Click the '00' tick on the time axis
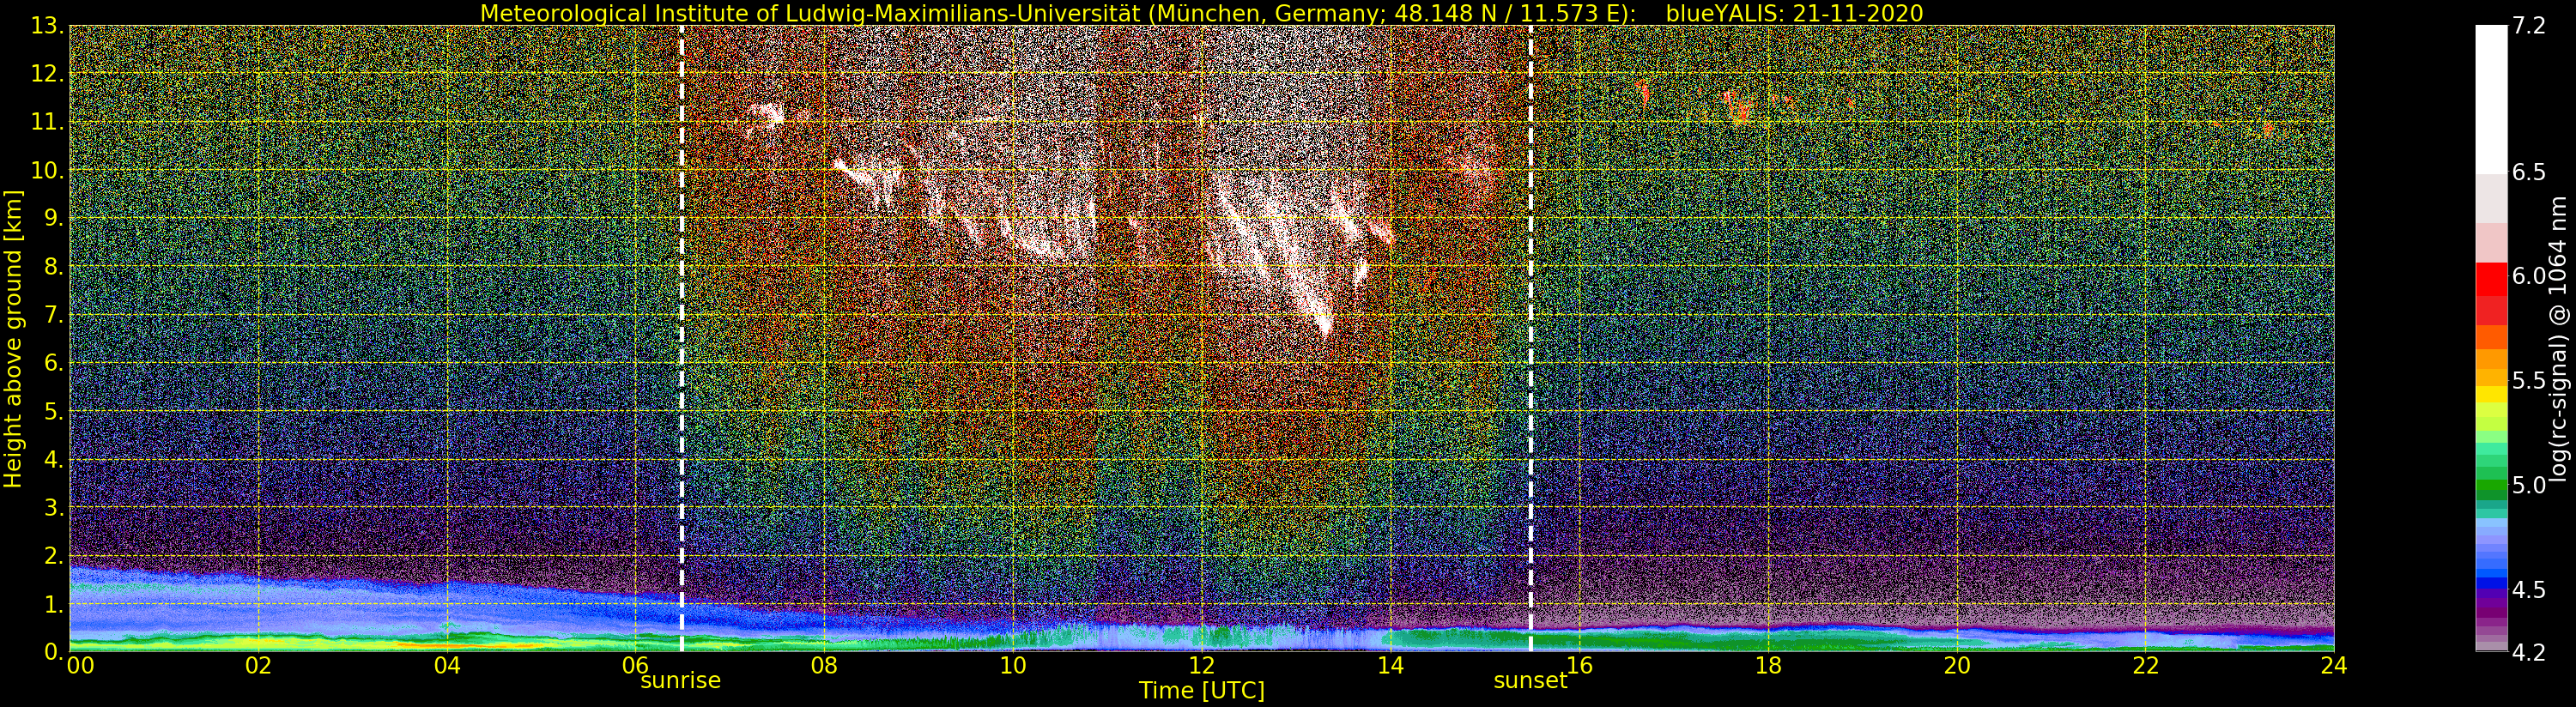2576x707 pixels. click(x=80, y=666)
